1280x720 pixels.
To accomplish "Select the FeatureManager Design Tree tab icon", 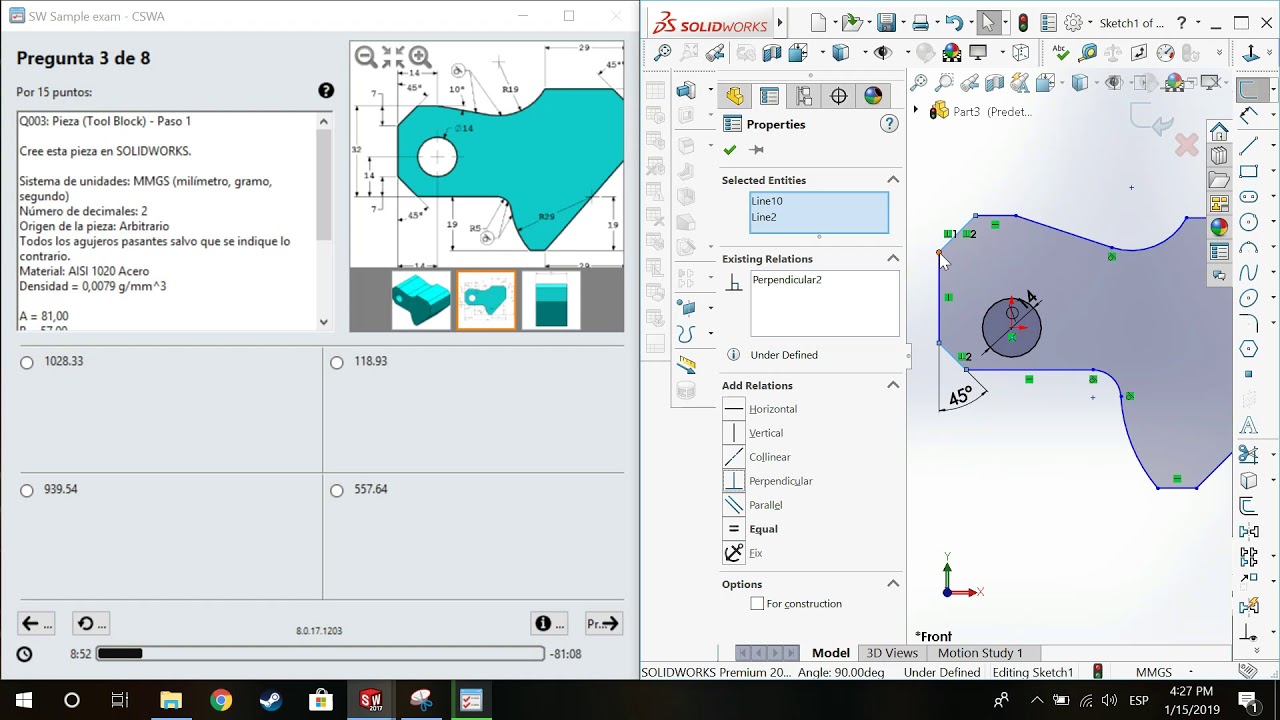I will point(735,96).
